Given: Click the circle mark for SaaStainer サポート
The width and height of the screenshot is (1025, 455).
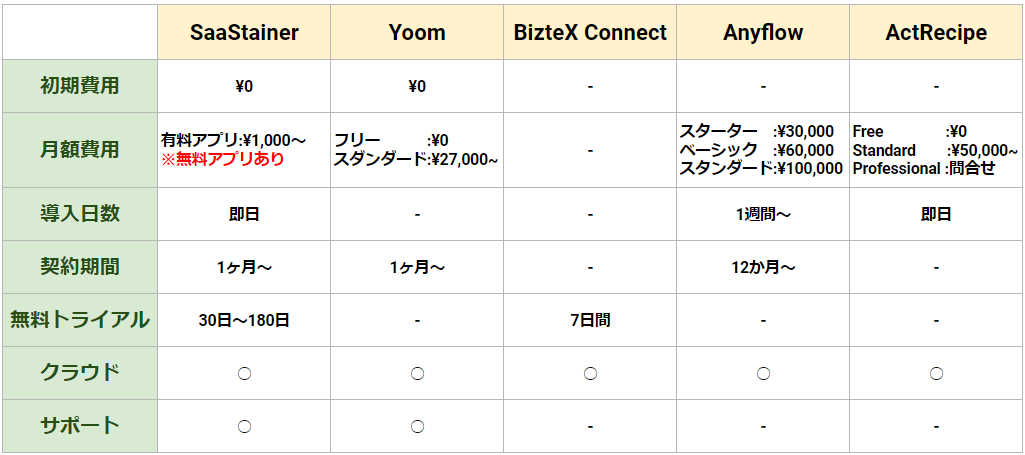Looking at the screenshot, I should point(244,426).
